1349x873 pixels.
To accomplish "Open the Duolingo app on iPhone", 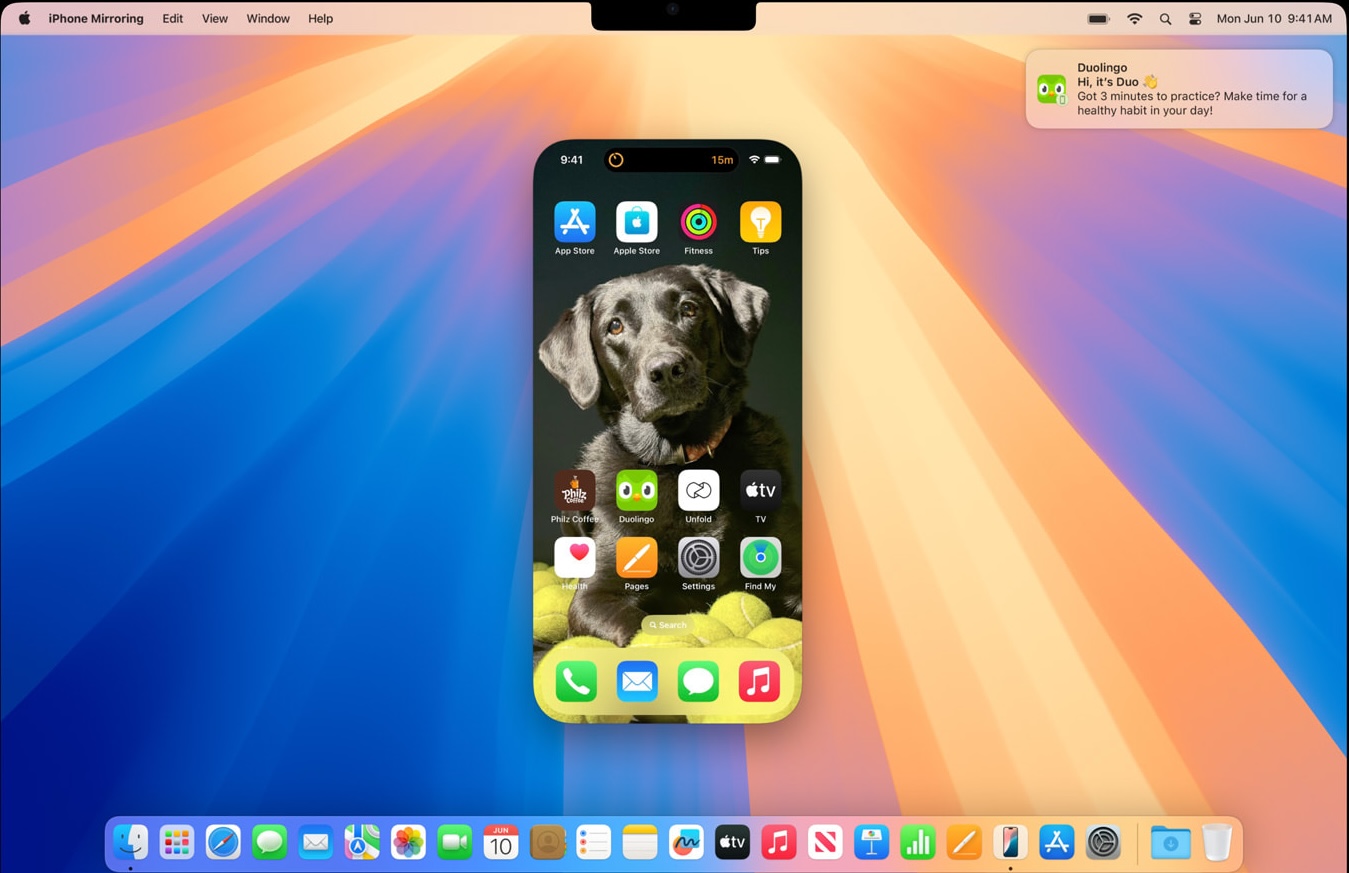I will pos(636,491).
